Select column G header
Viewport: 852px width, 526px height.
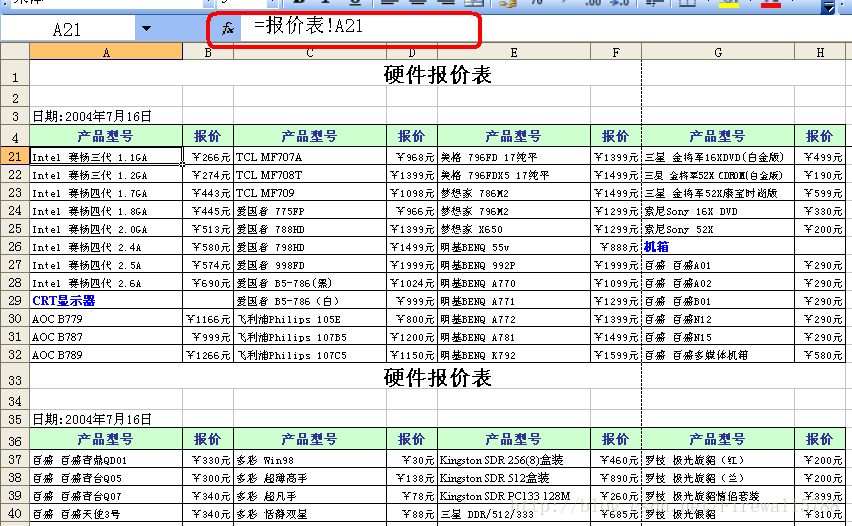pos(718,52)
